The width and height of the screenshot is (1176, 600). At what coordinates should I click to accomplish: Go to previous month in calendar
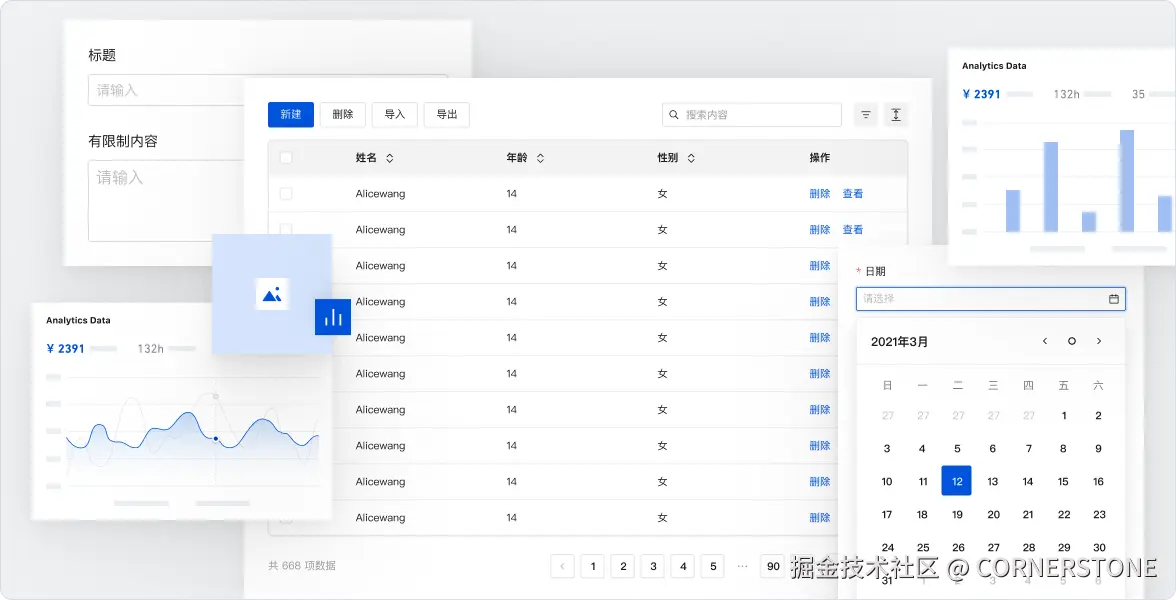click(1045, 341)
